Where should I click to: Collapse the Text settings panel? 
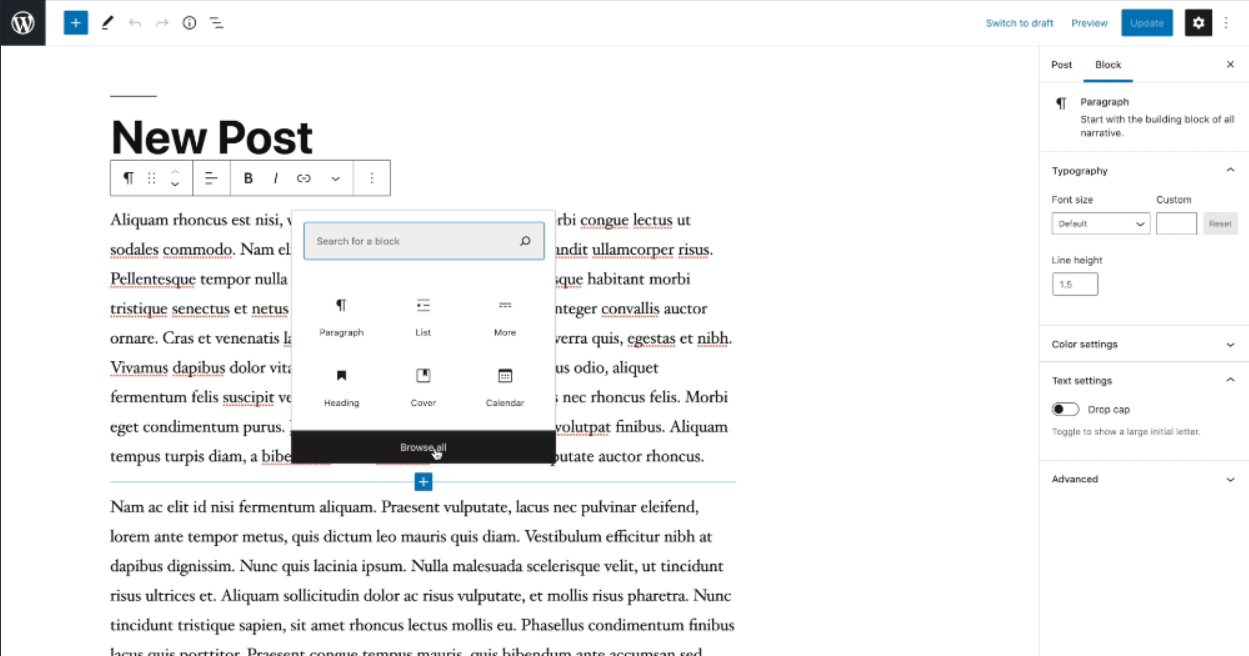(1144, 380)
